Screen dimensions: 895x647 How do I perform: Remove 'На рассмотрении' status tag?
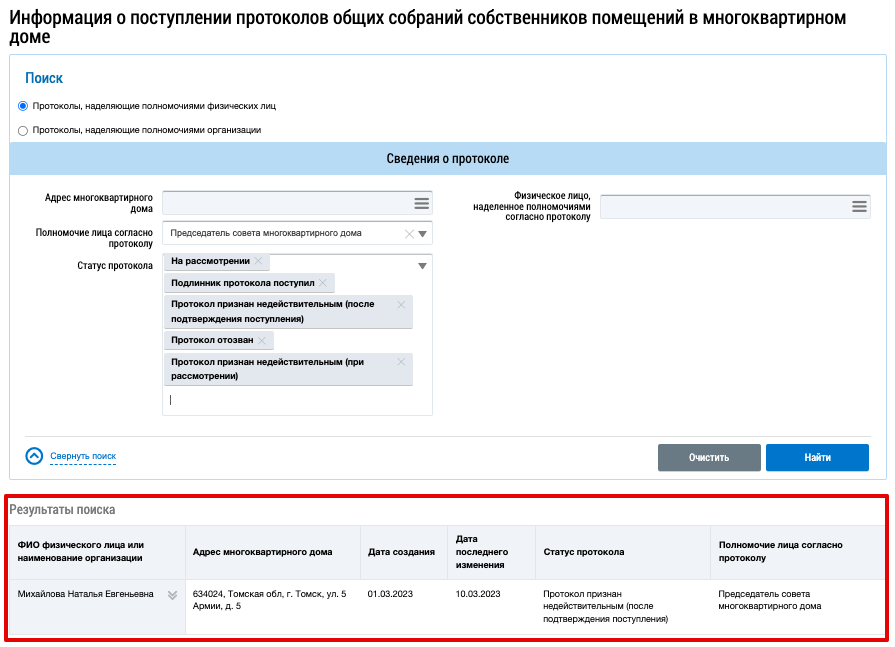259,261
